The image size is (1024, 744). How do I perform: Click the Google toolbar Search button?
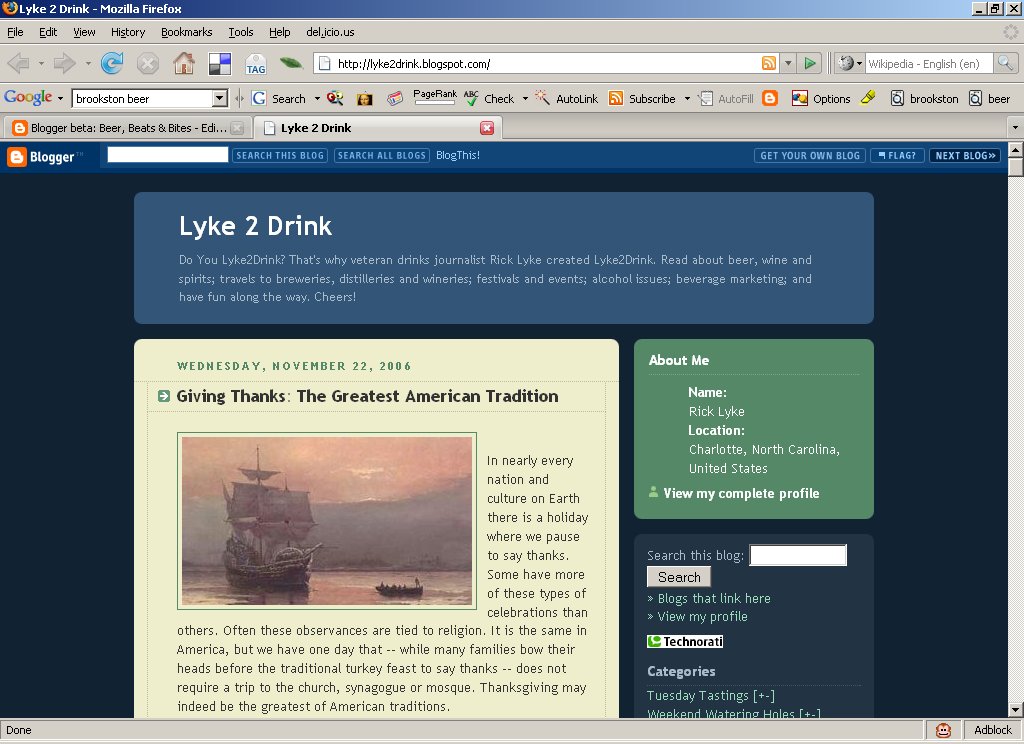point(280,99)
